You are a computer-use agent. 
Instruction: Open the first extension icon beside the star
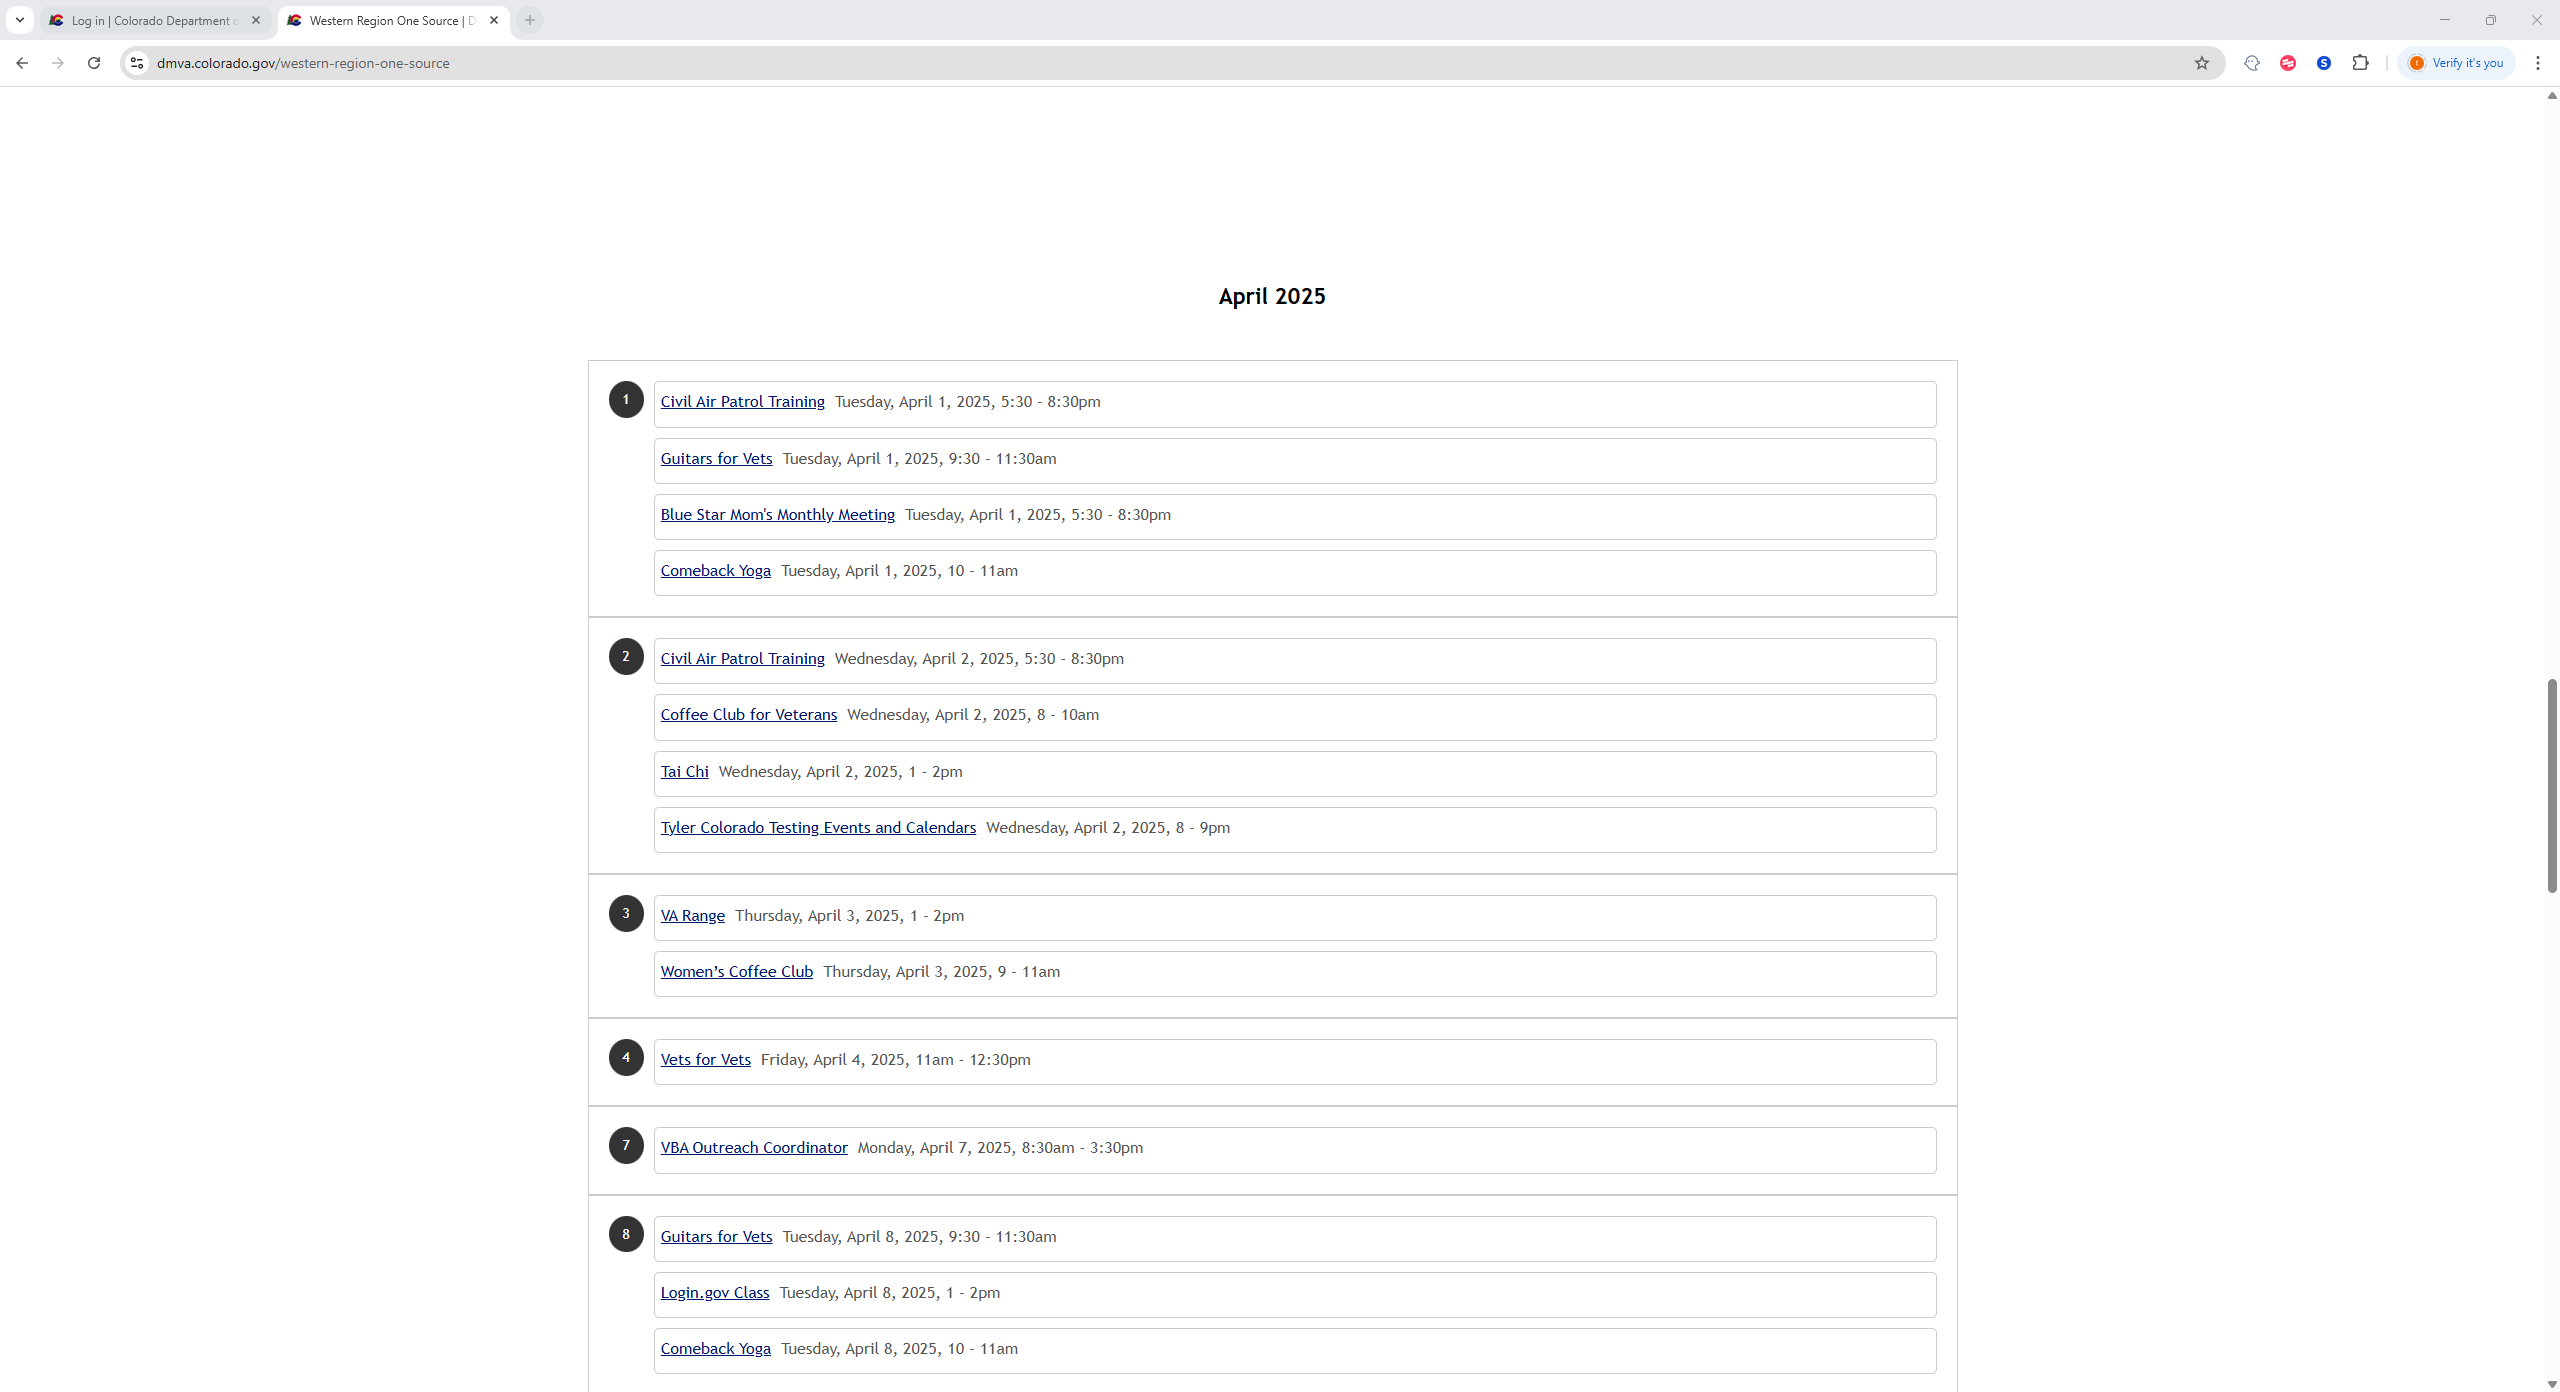(x=2252, y=63)
